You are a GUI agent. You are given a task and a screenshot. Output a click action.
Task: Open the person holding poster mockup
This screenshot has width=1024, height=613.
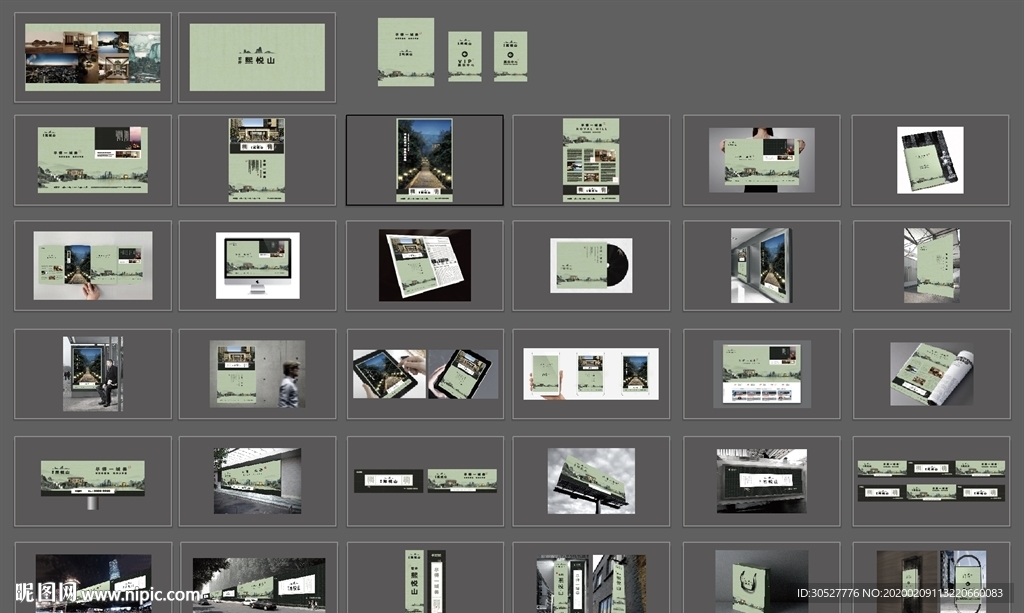(761, 160)
